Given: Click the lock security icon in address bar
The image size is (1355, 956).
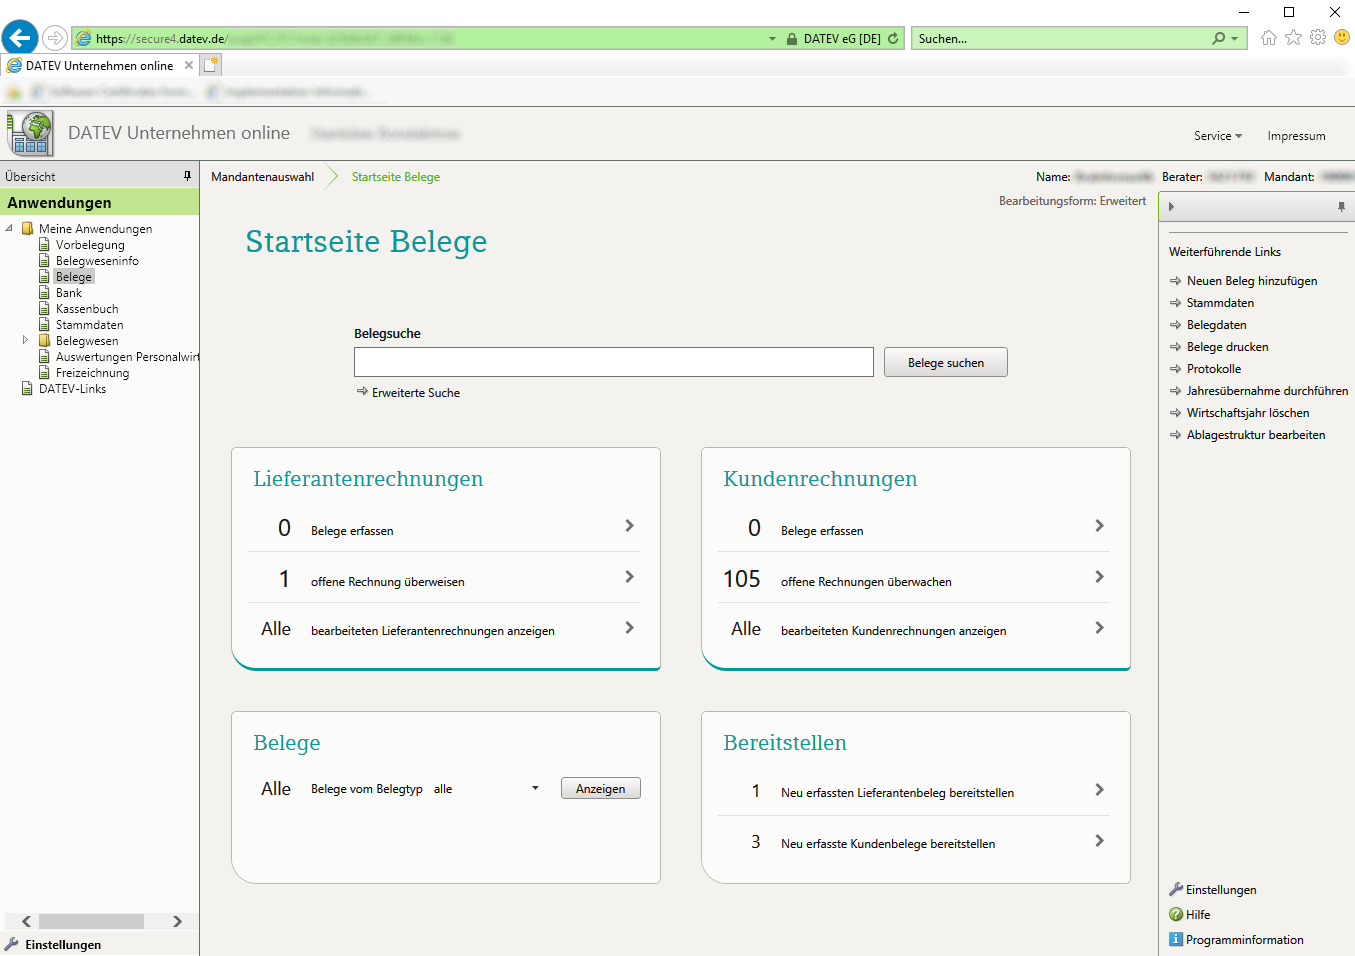Looking at the screenshot, I should [792, 39].
